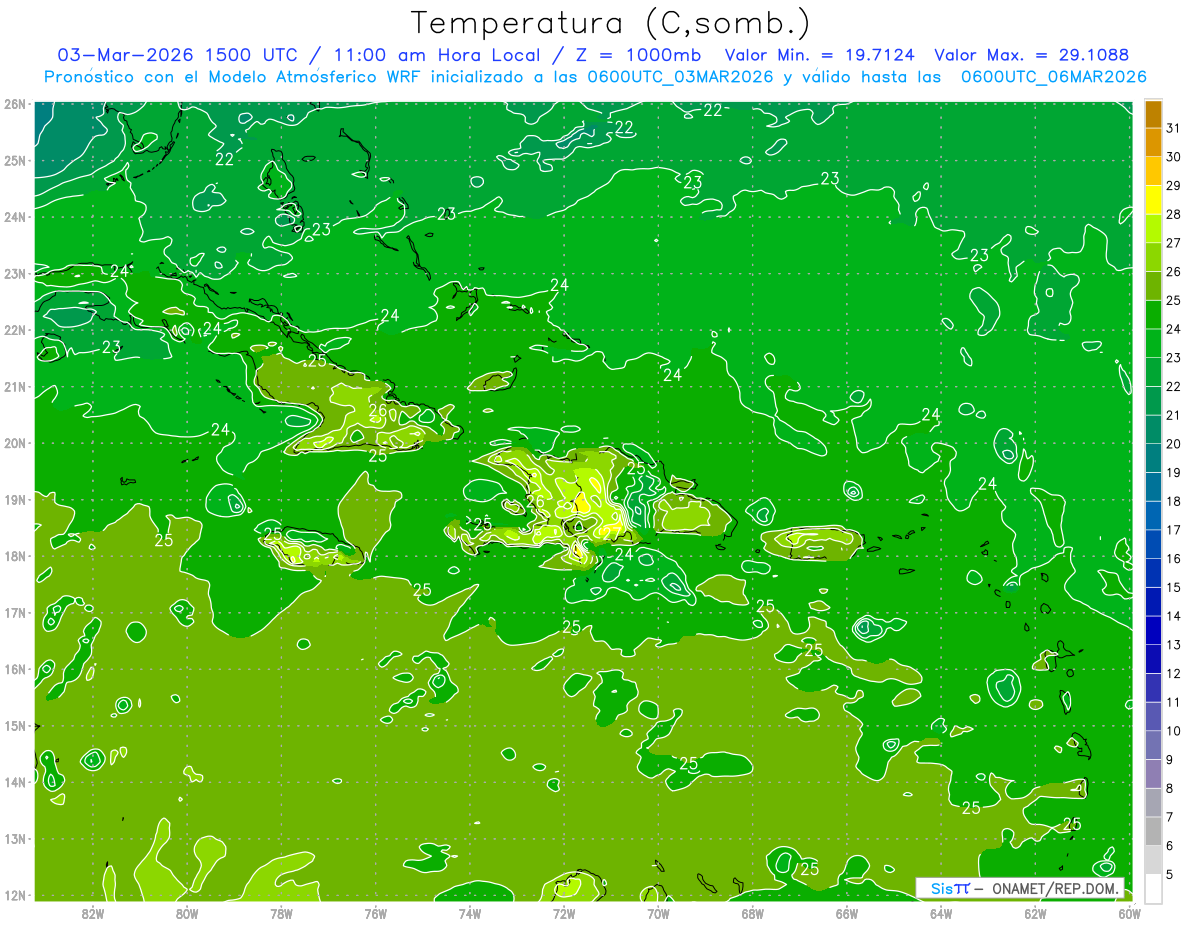The width and height of the screenshot is (1200, 927).
Task: Pick the dark orange swatch above 31
Action: pos(1153,114)
